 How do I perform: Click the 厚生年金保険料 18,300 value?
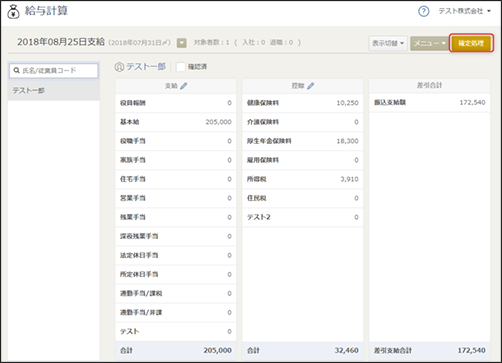coord(347,141)
